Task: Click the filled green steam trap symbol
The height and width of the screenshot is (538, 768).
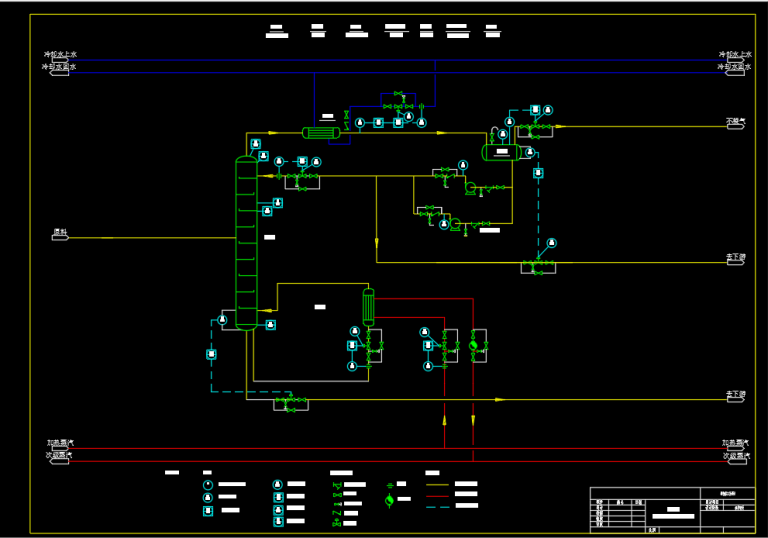Action: point(474,345)
